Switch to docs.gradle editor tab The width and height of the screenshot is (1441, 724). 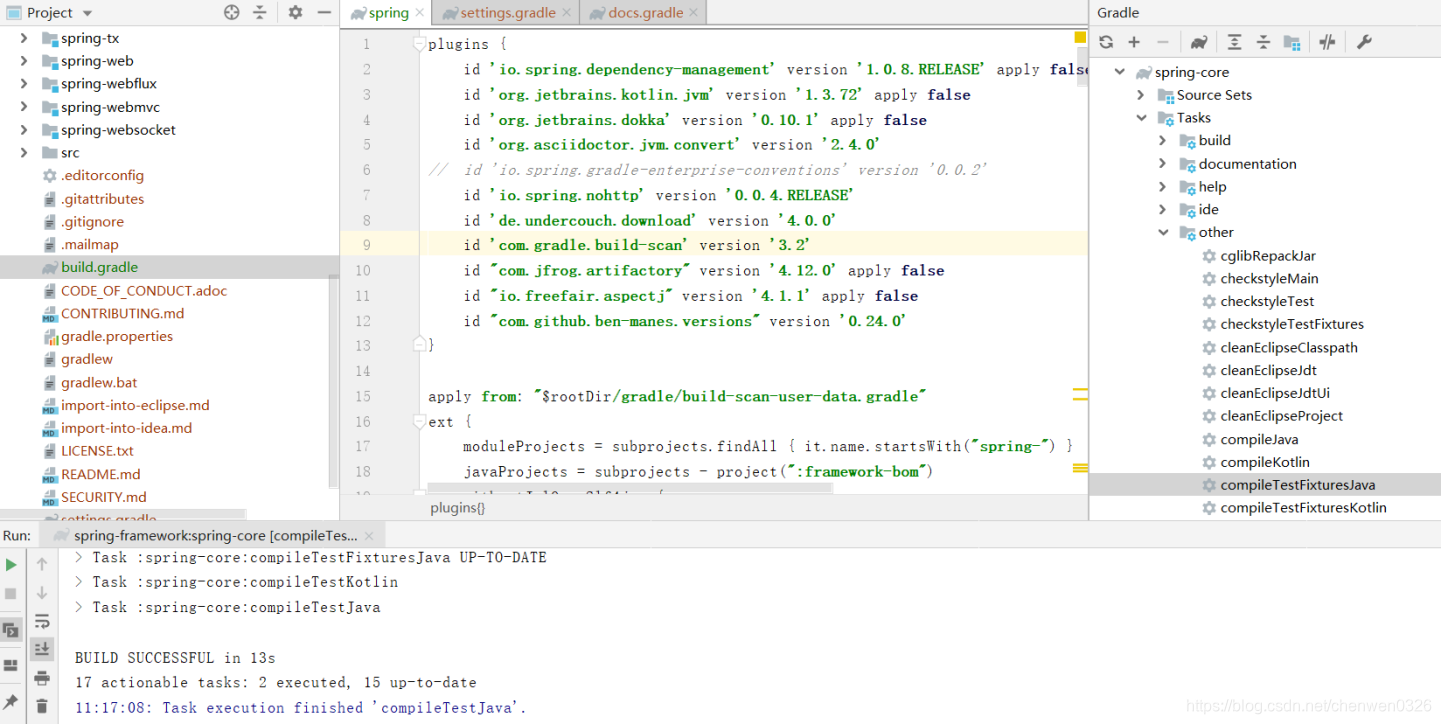tap(644, 13)
